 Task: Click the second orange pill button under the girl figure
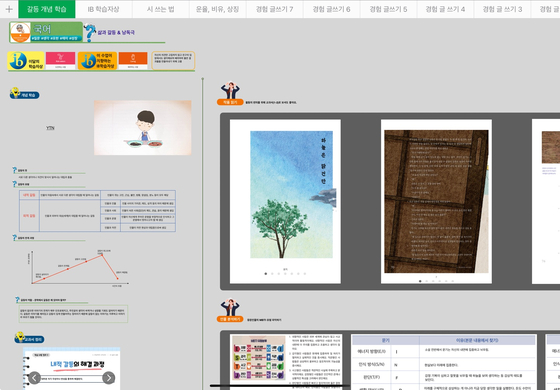tap(230, 319)
